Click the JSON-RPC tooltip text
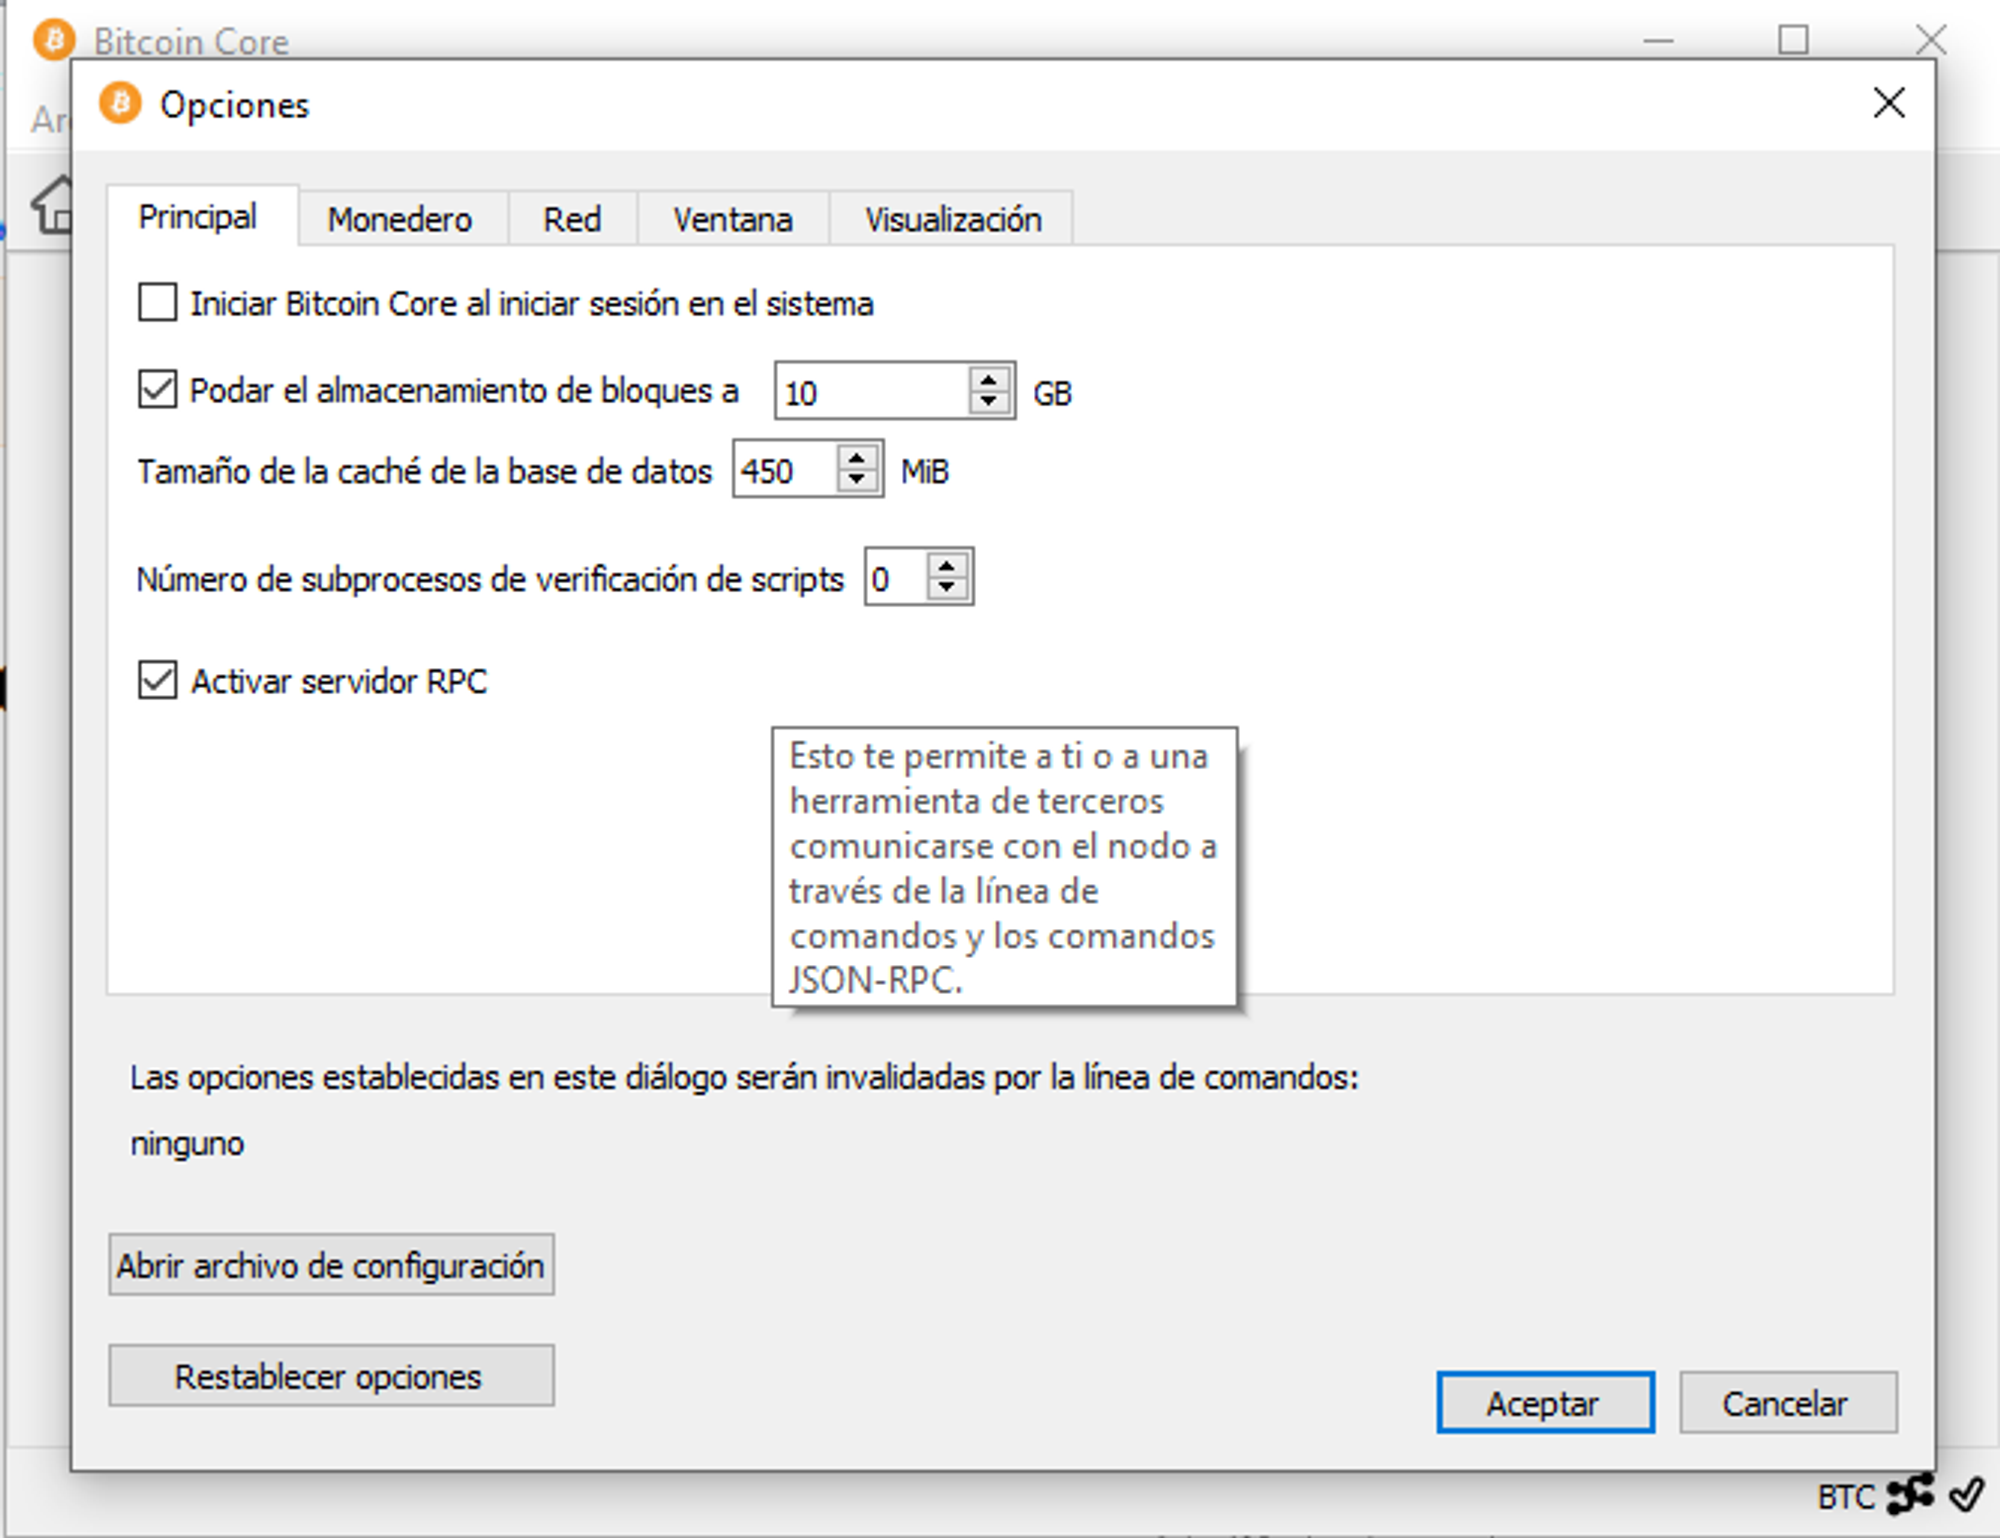Screen dimensions: 2000x1538 pyautogui.click(x=1003, y=867)
